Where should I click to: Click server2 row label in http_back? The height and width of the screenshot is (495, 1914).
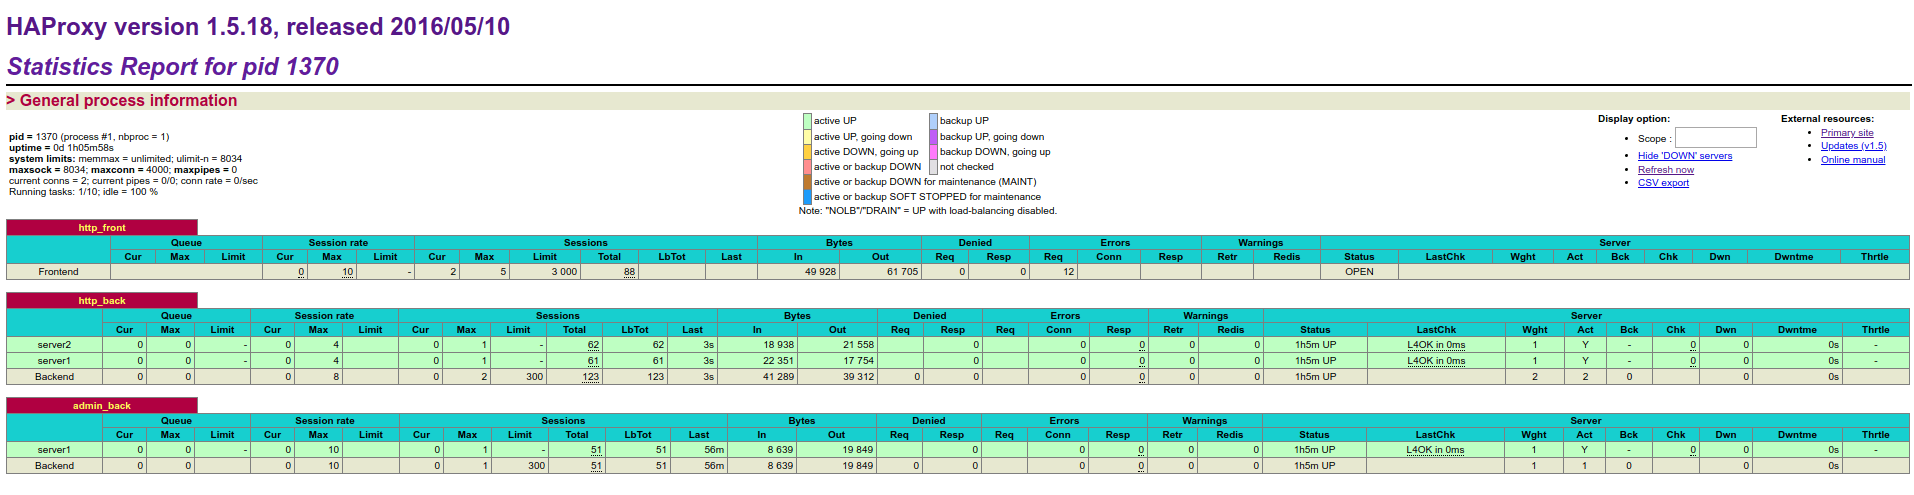pyautogui.click(x=54, y=345)
